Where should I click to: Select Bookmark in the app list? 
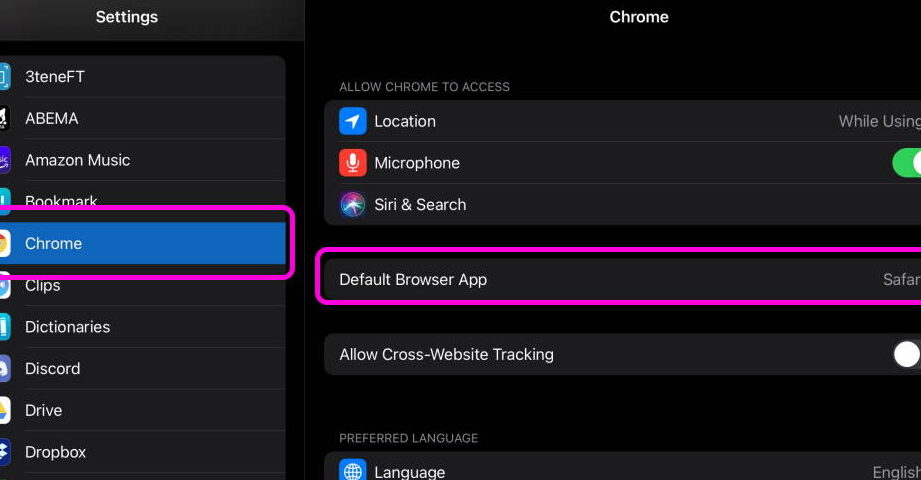[x=143, y=201]
